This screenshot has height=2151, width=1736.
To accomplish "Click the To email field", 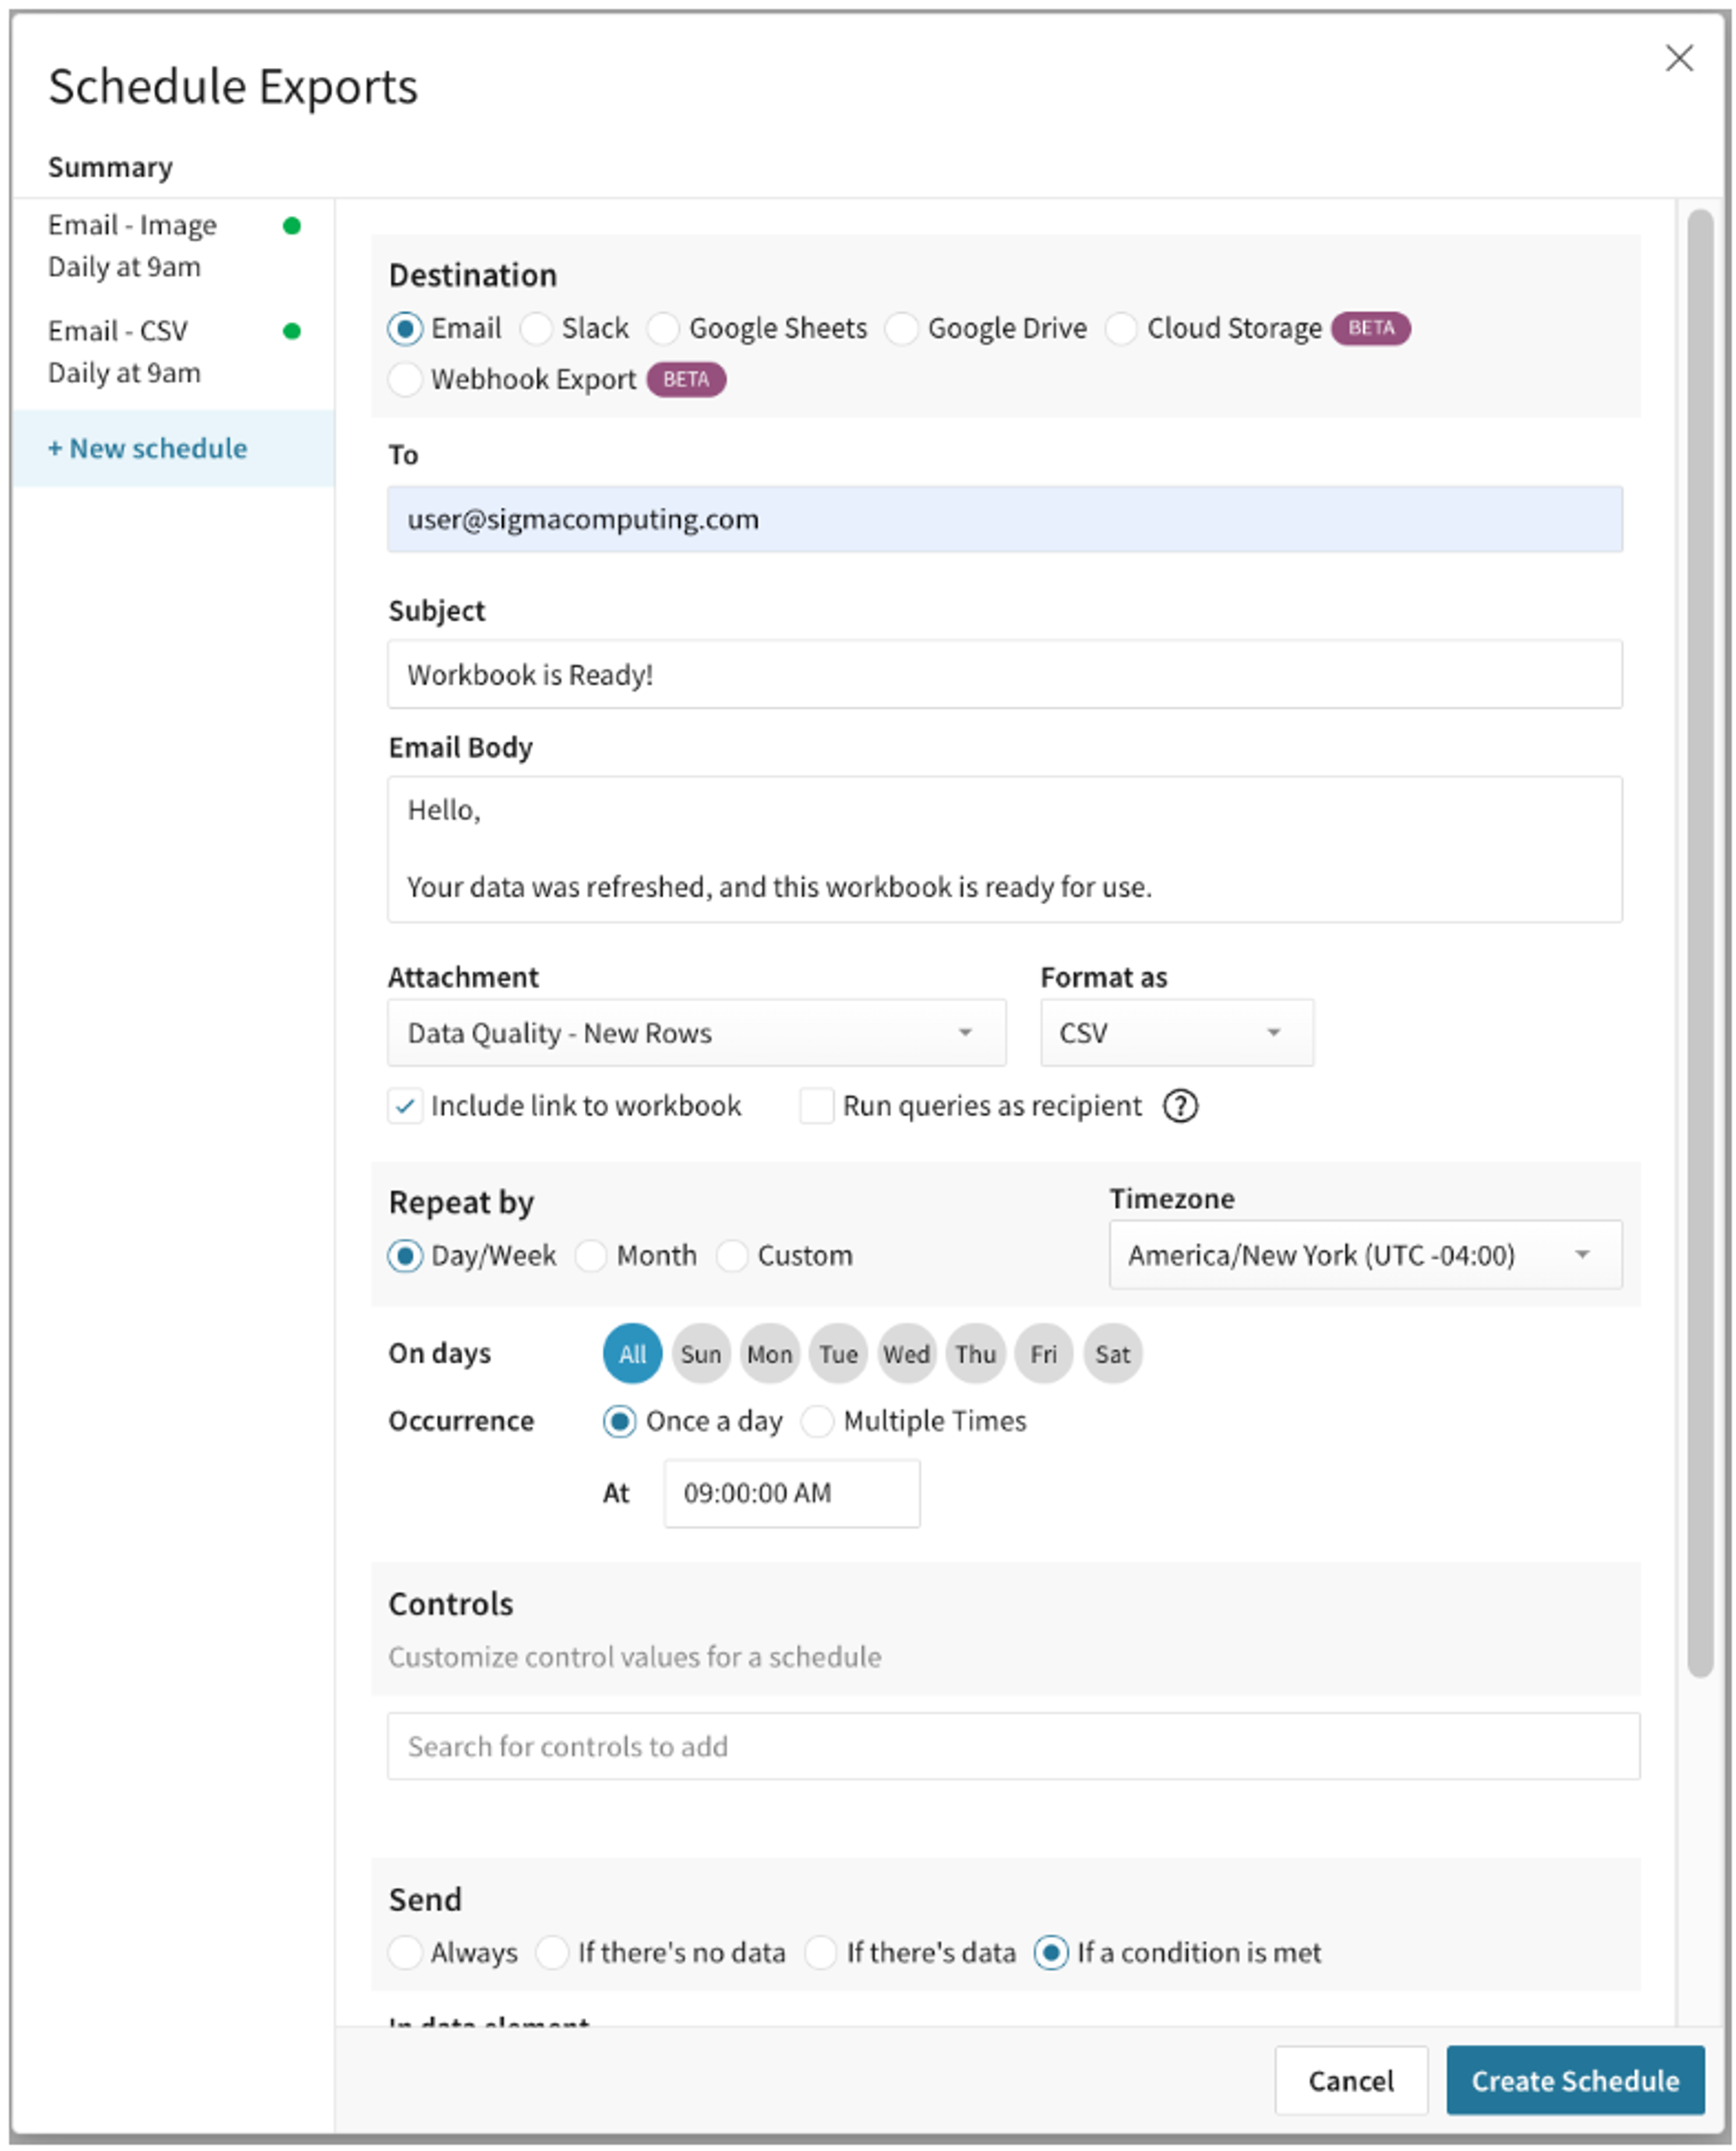I will 1005,519.
